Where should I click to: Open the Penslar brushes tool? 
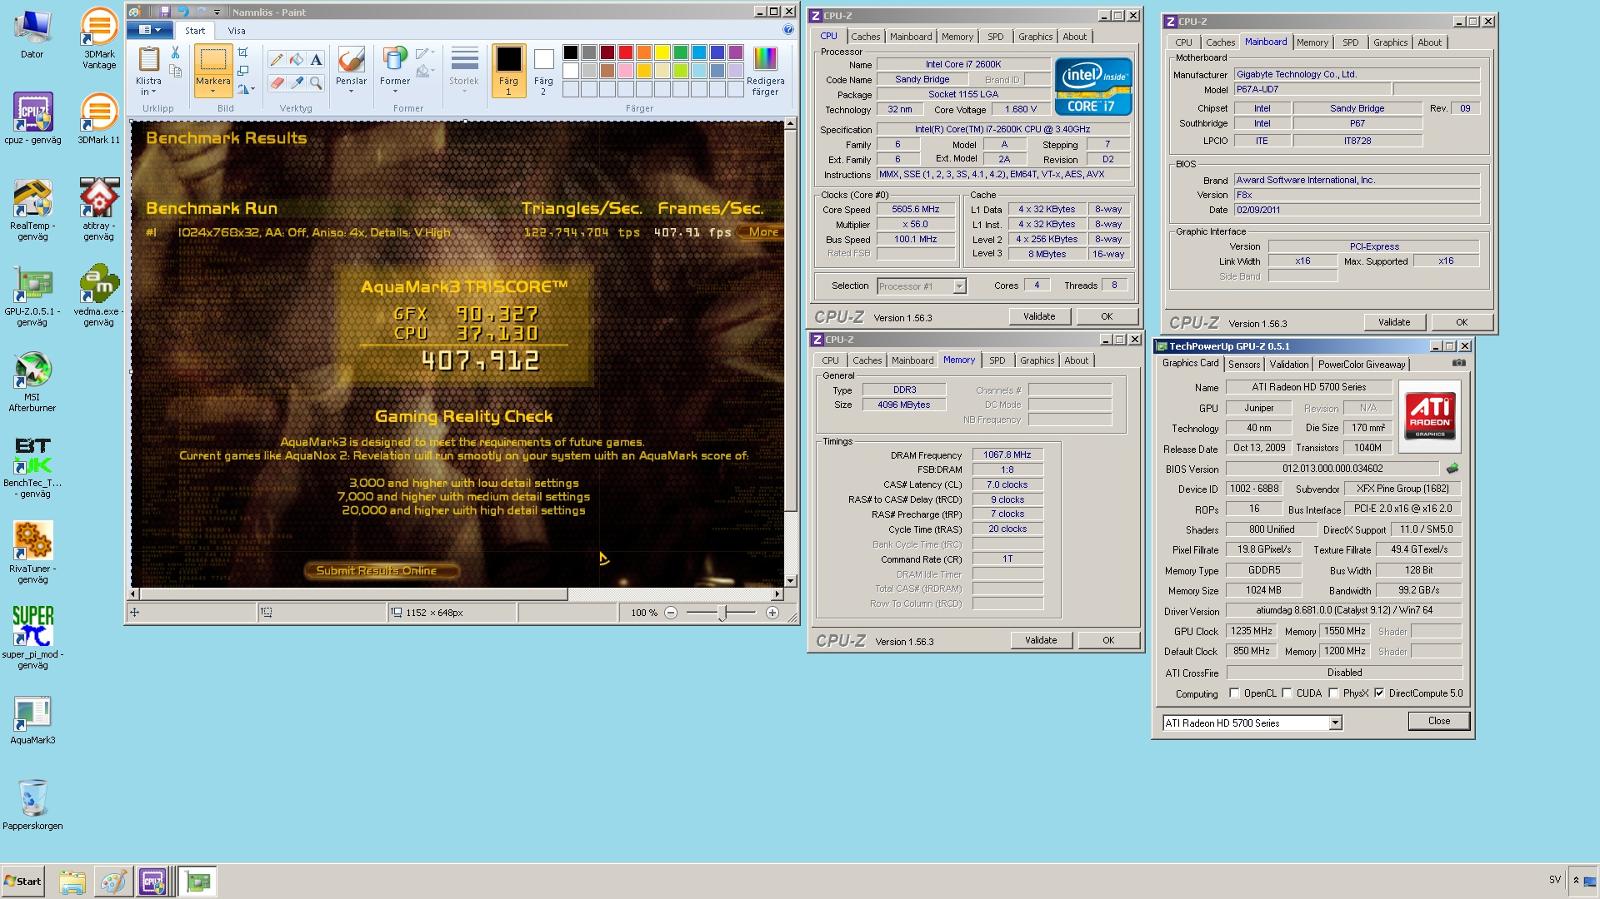coord(351,70)
